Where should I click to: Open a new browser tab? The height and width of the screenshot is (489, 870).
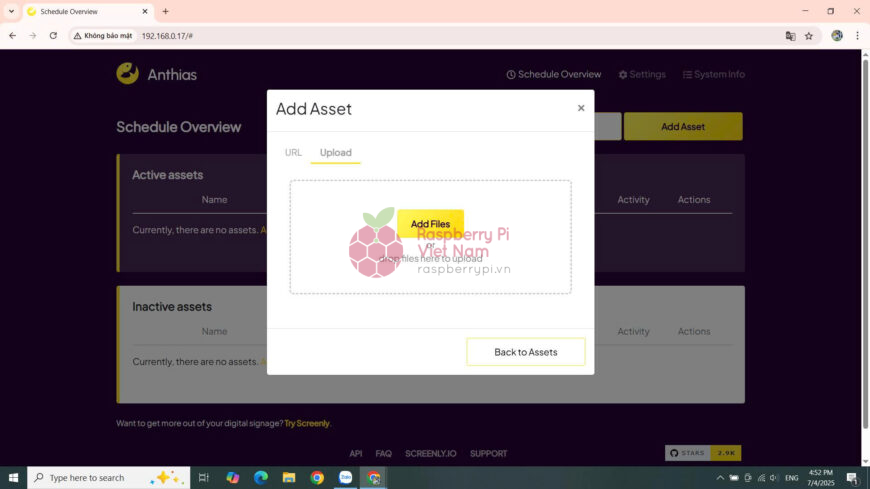coord(165,11)
